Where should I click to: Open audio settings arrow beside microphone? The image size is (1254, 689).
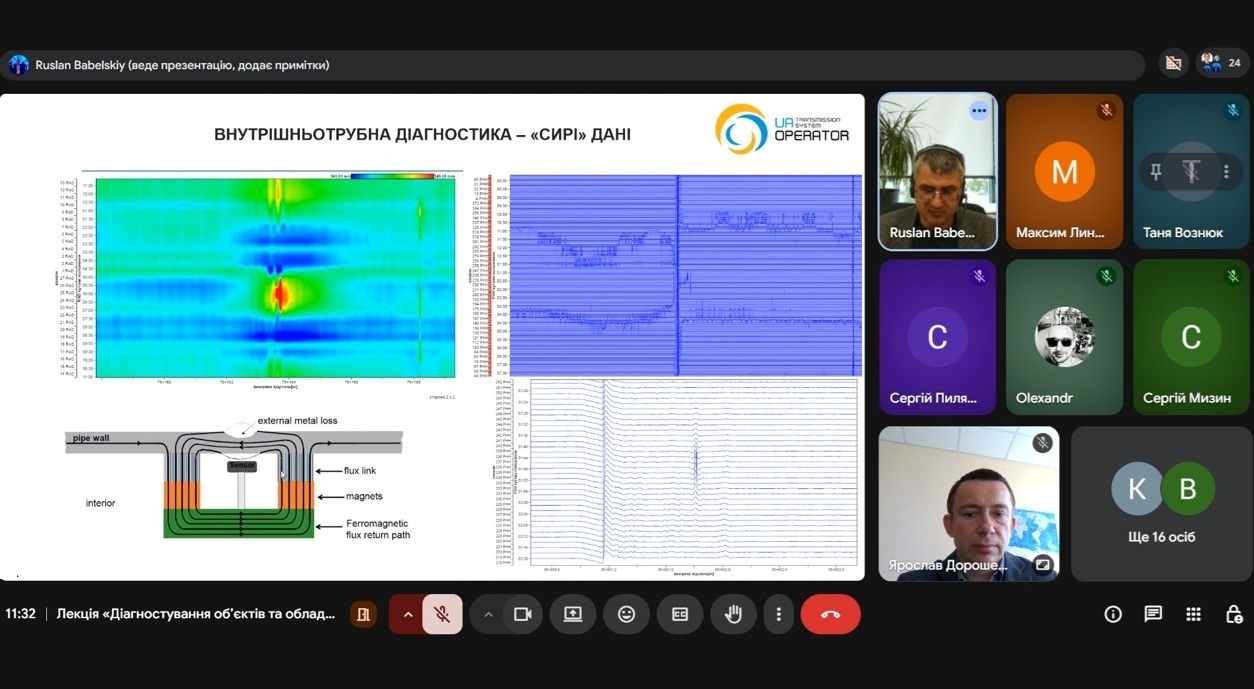tap(408, 614)
